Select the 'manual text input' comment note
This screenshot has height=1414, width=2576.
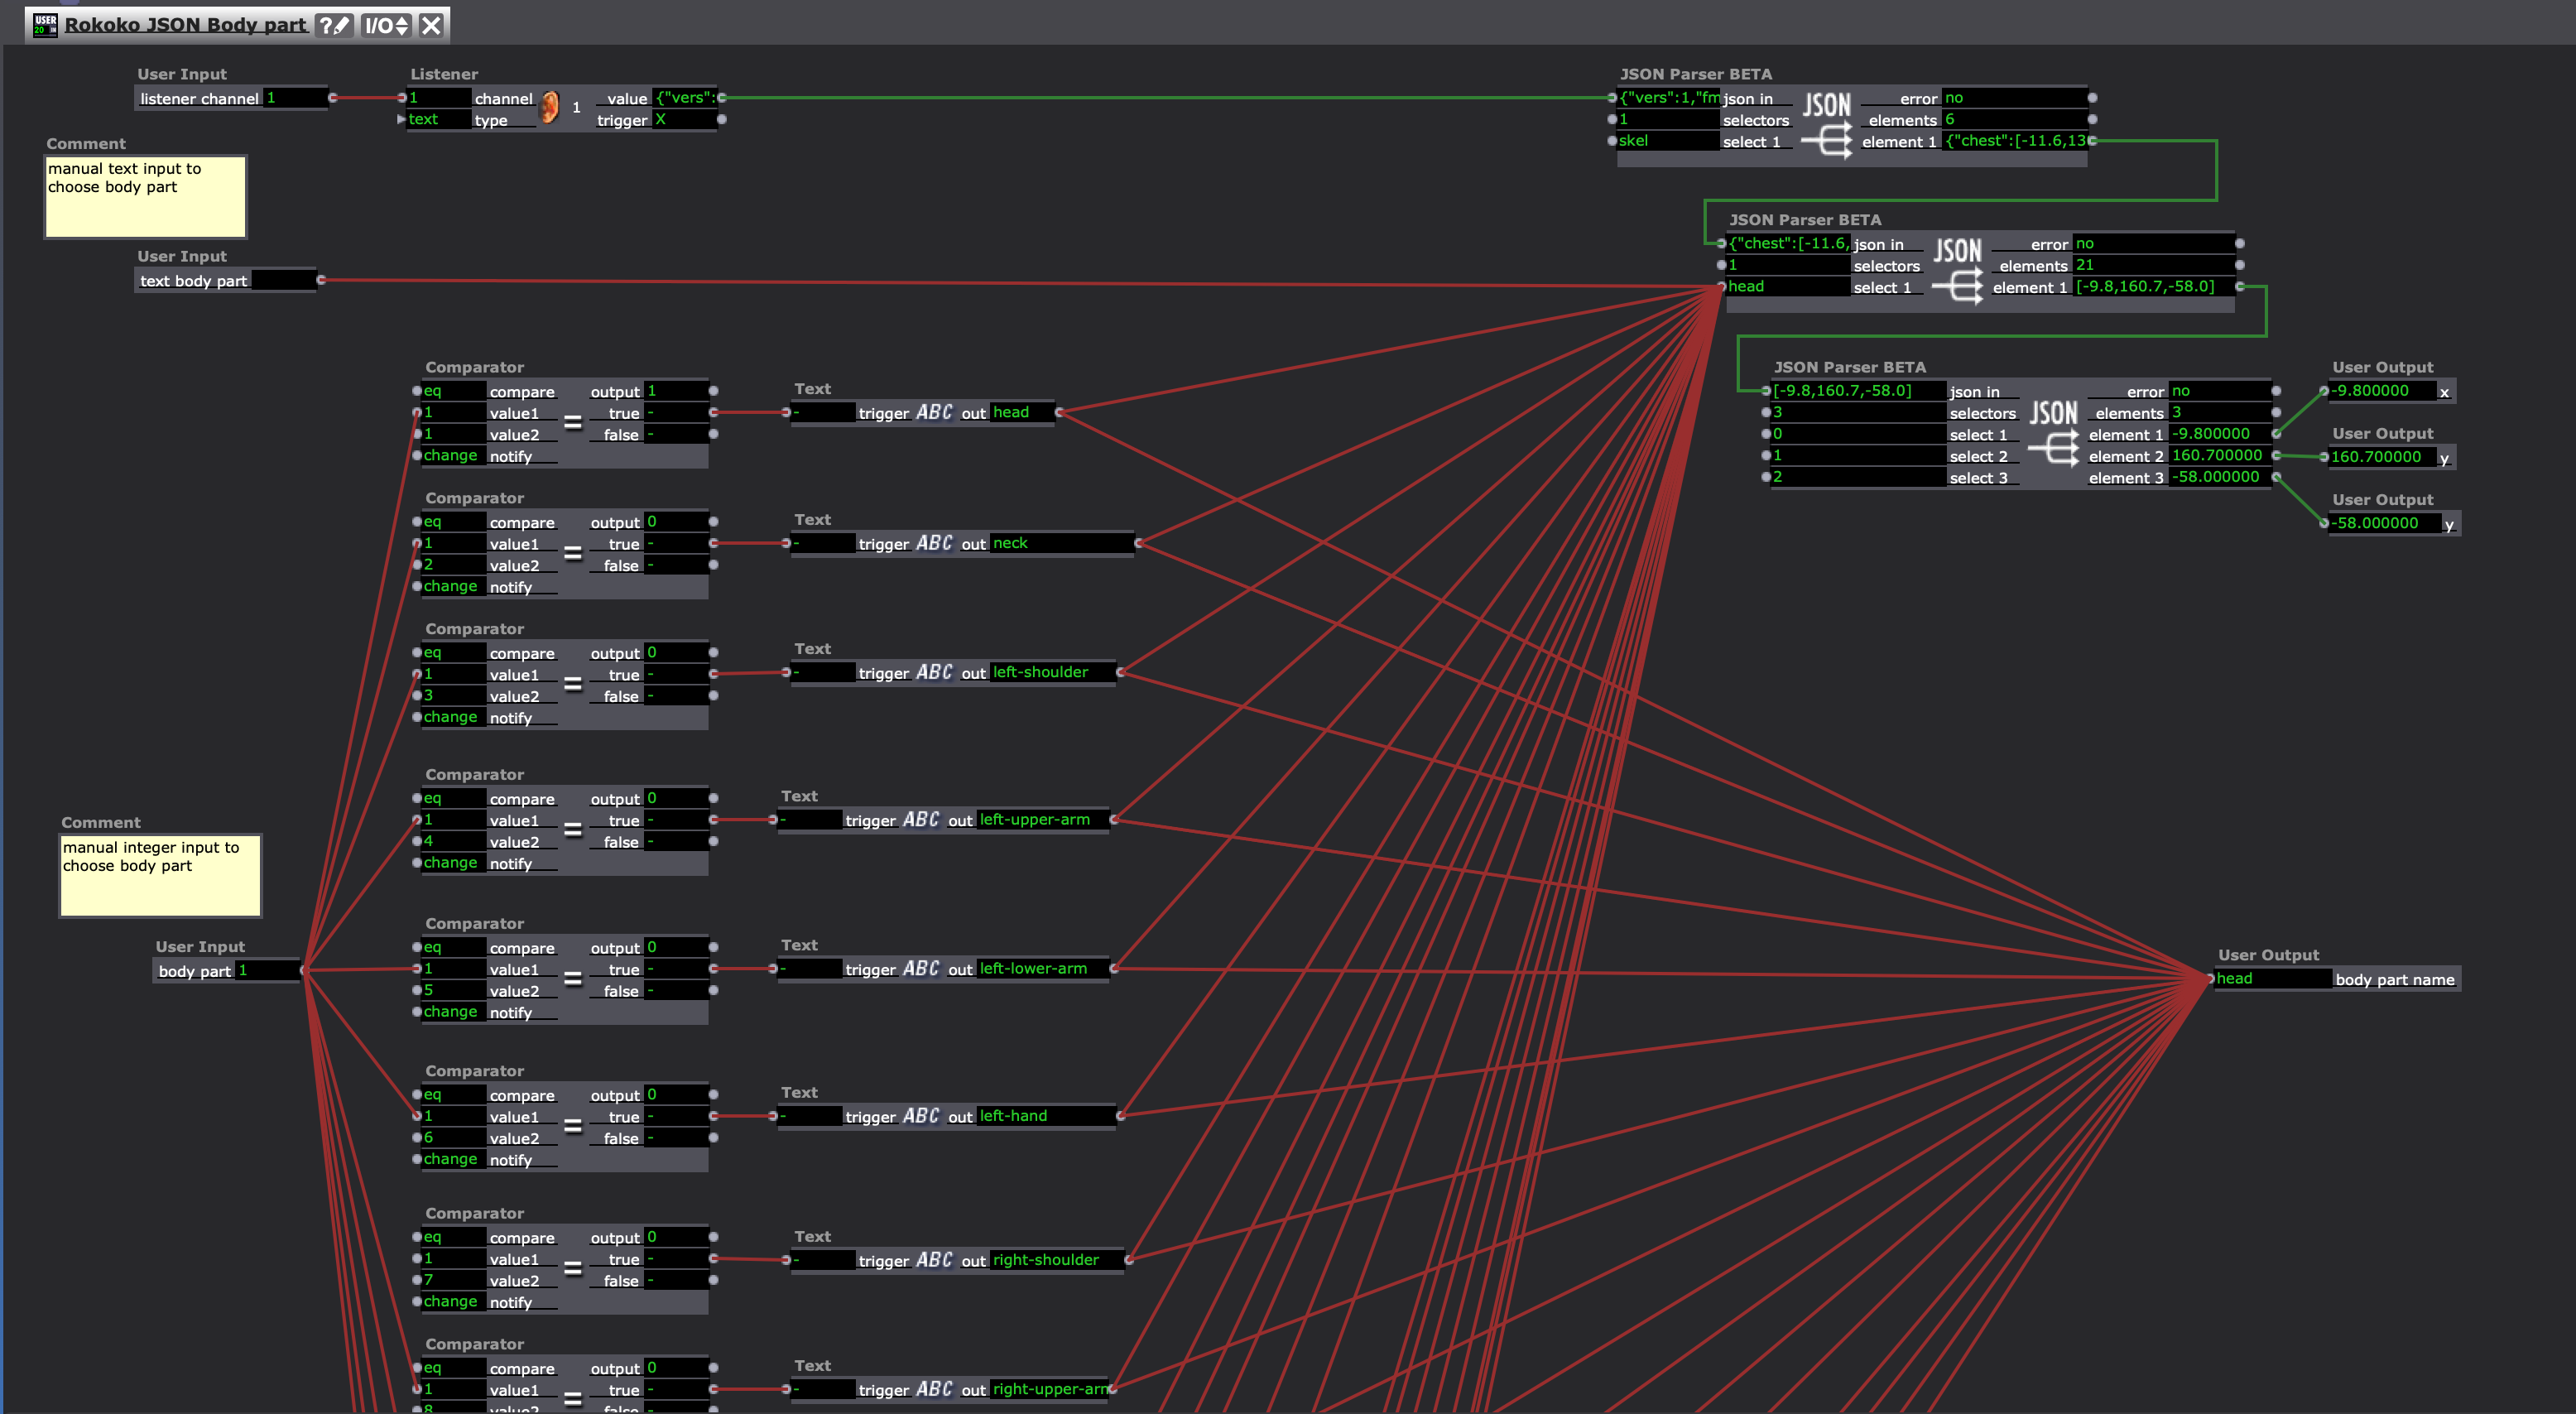coord(145,196)
